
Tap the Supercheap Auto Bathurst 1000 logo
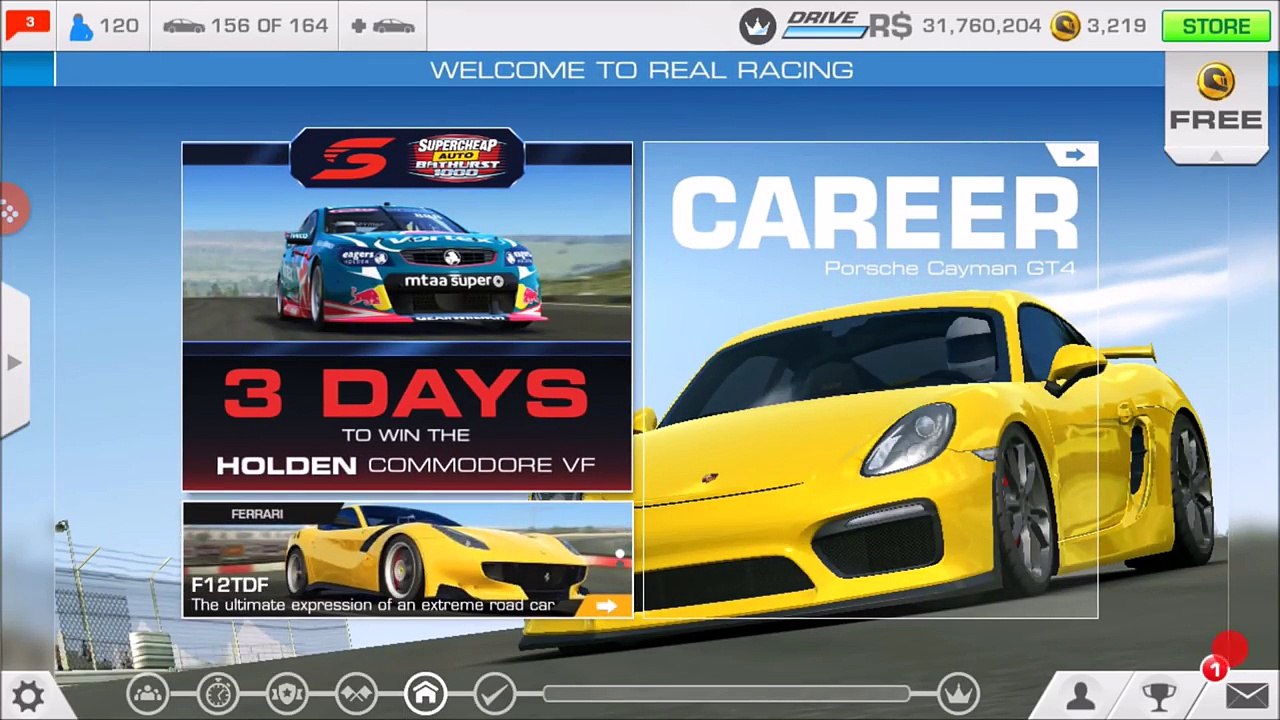coord(457,157)
